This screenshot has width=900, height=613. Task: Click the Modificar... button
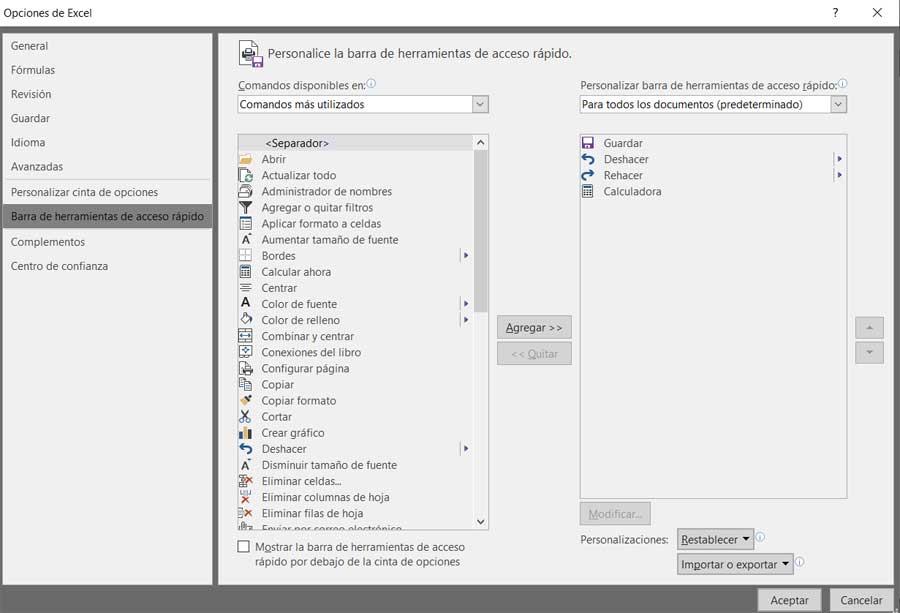tap(615, 514)
